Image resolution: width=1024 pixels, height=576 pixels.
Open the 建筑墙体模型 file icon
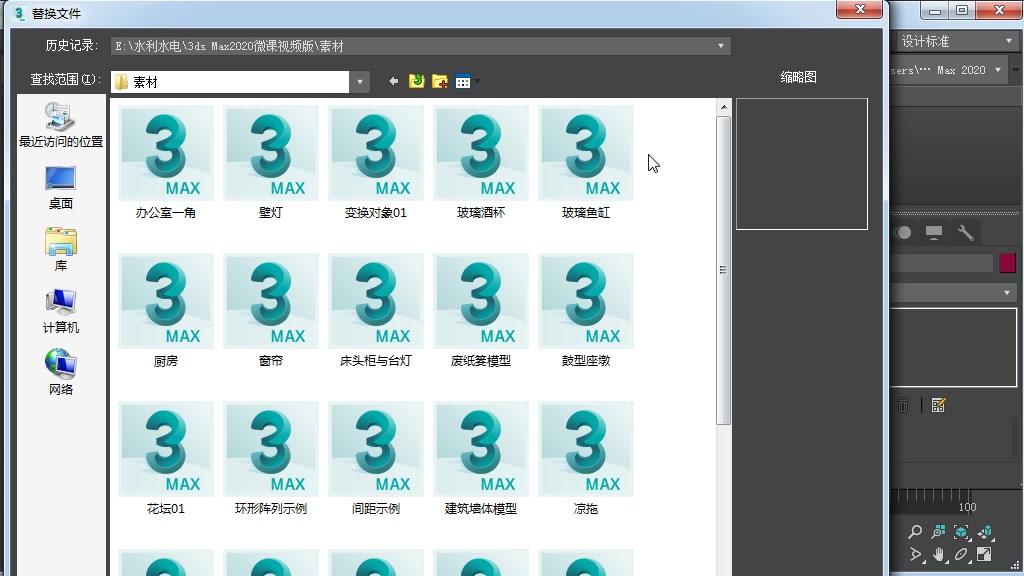point(480,449)
